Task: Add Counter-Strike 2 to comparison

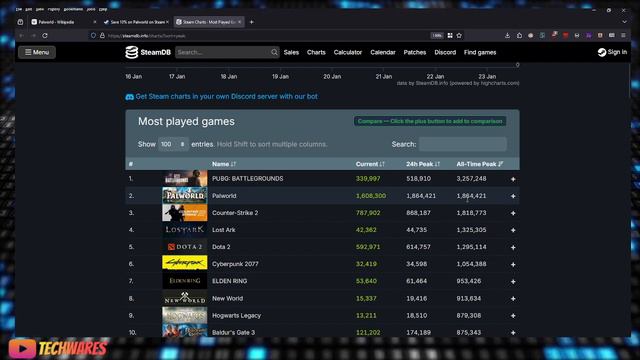Action: click(x=513, y=213)
